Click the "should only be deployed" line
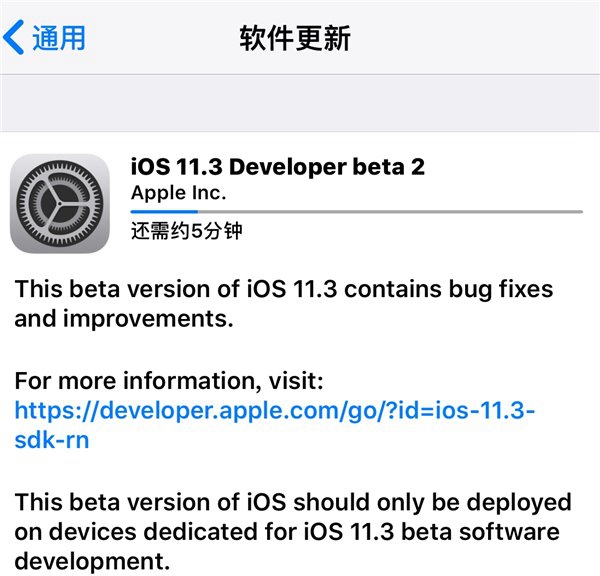The image size is (600, 576). tap(292, 501)
